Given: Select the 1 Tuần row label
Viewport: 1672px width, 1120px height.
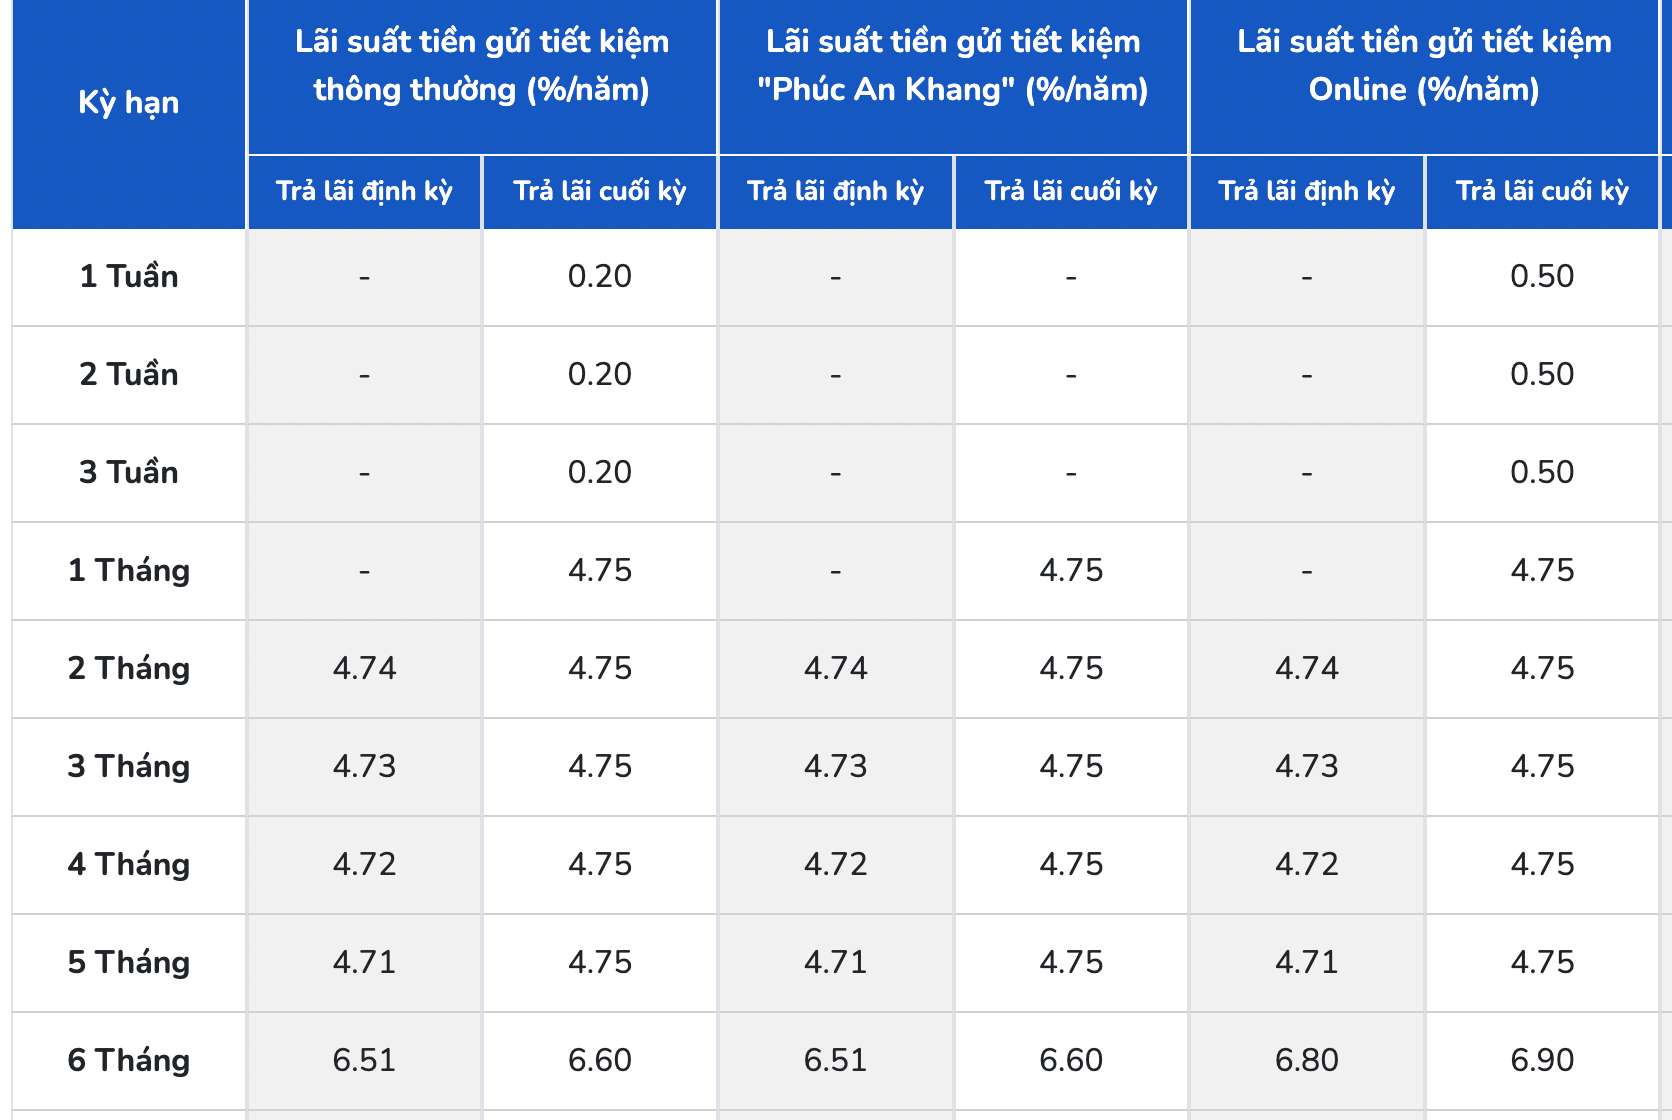Looking at the screenshot, I should (129, 276).
